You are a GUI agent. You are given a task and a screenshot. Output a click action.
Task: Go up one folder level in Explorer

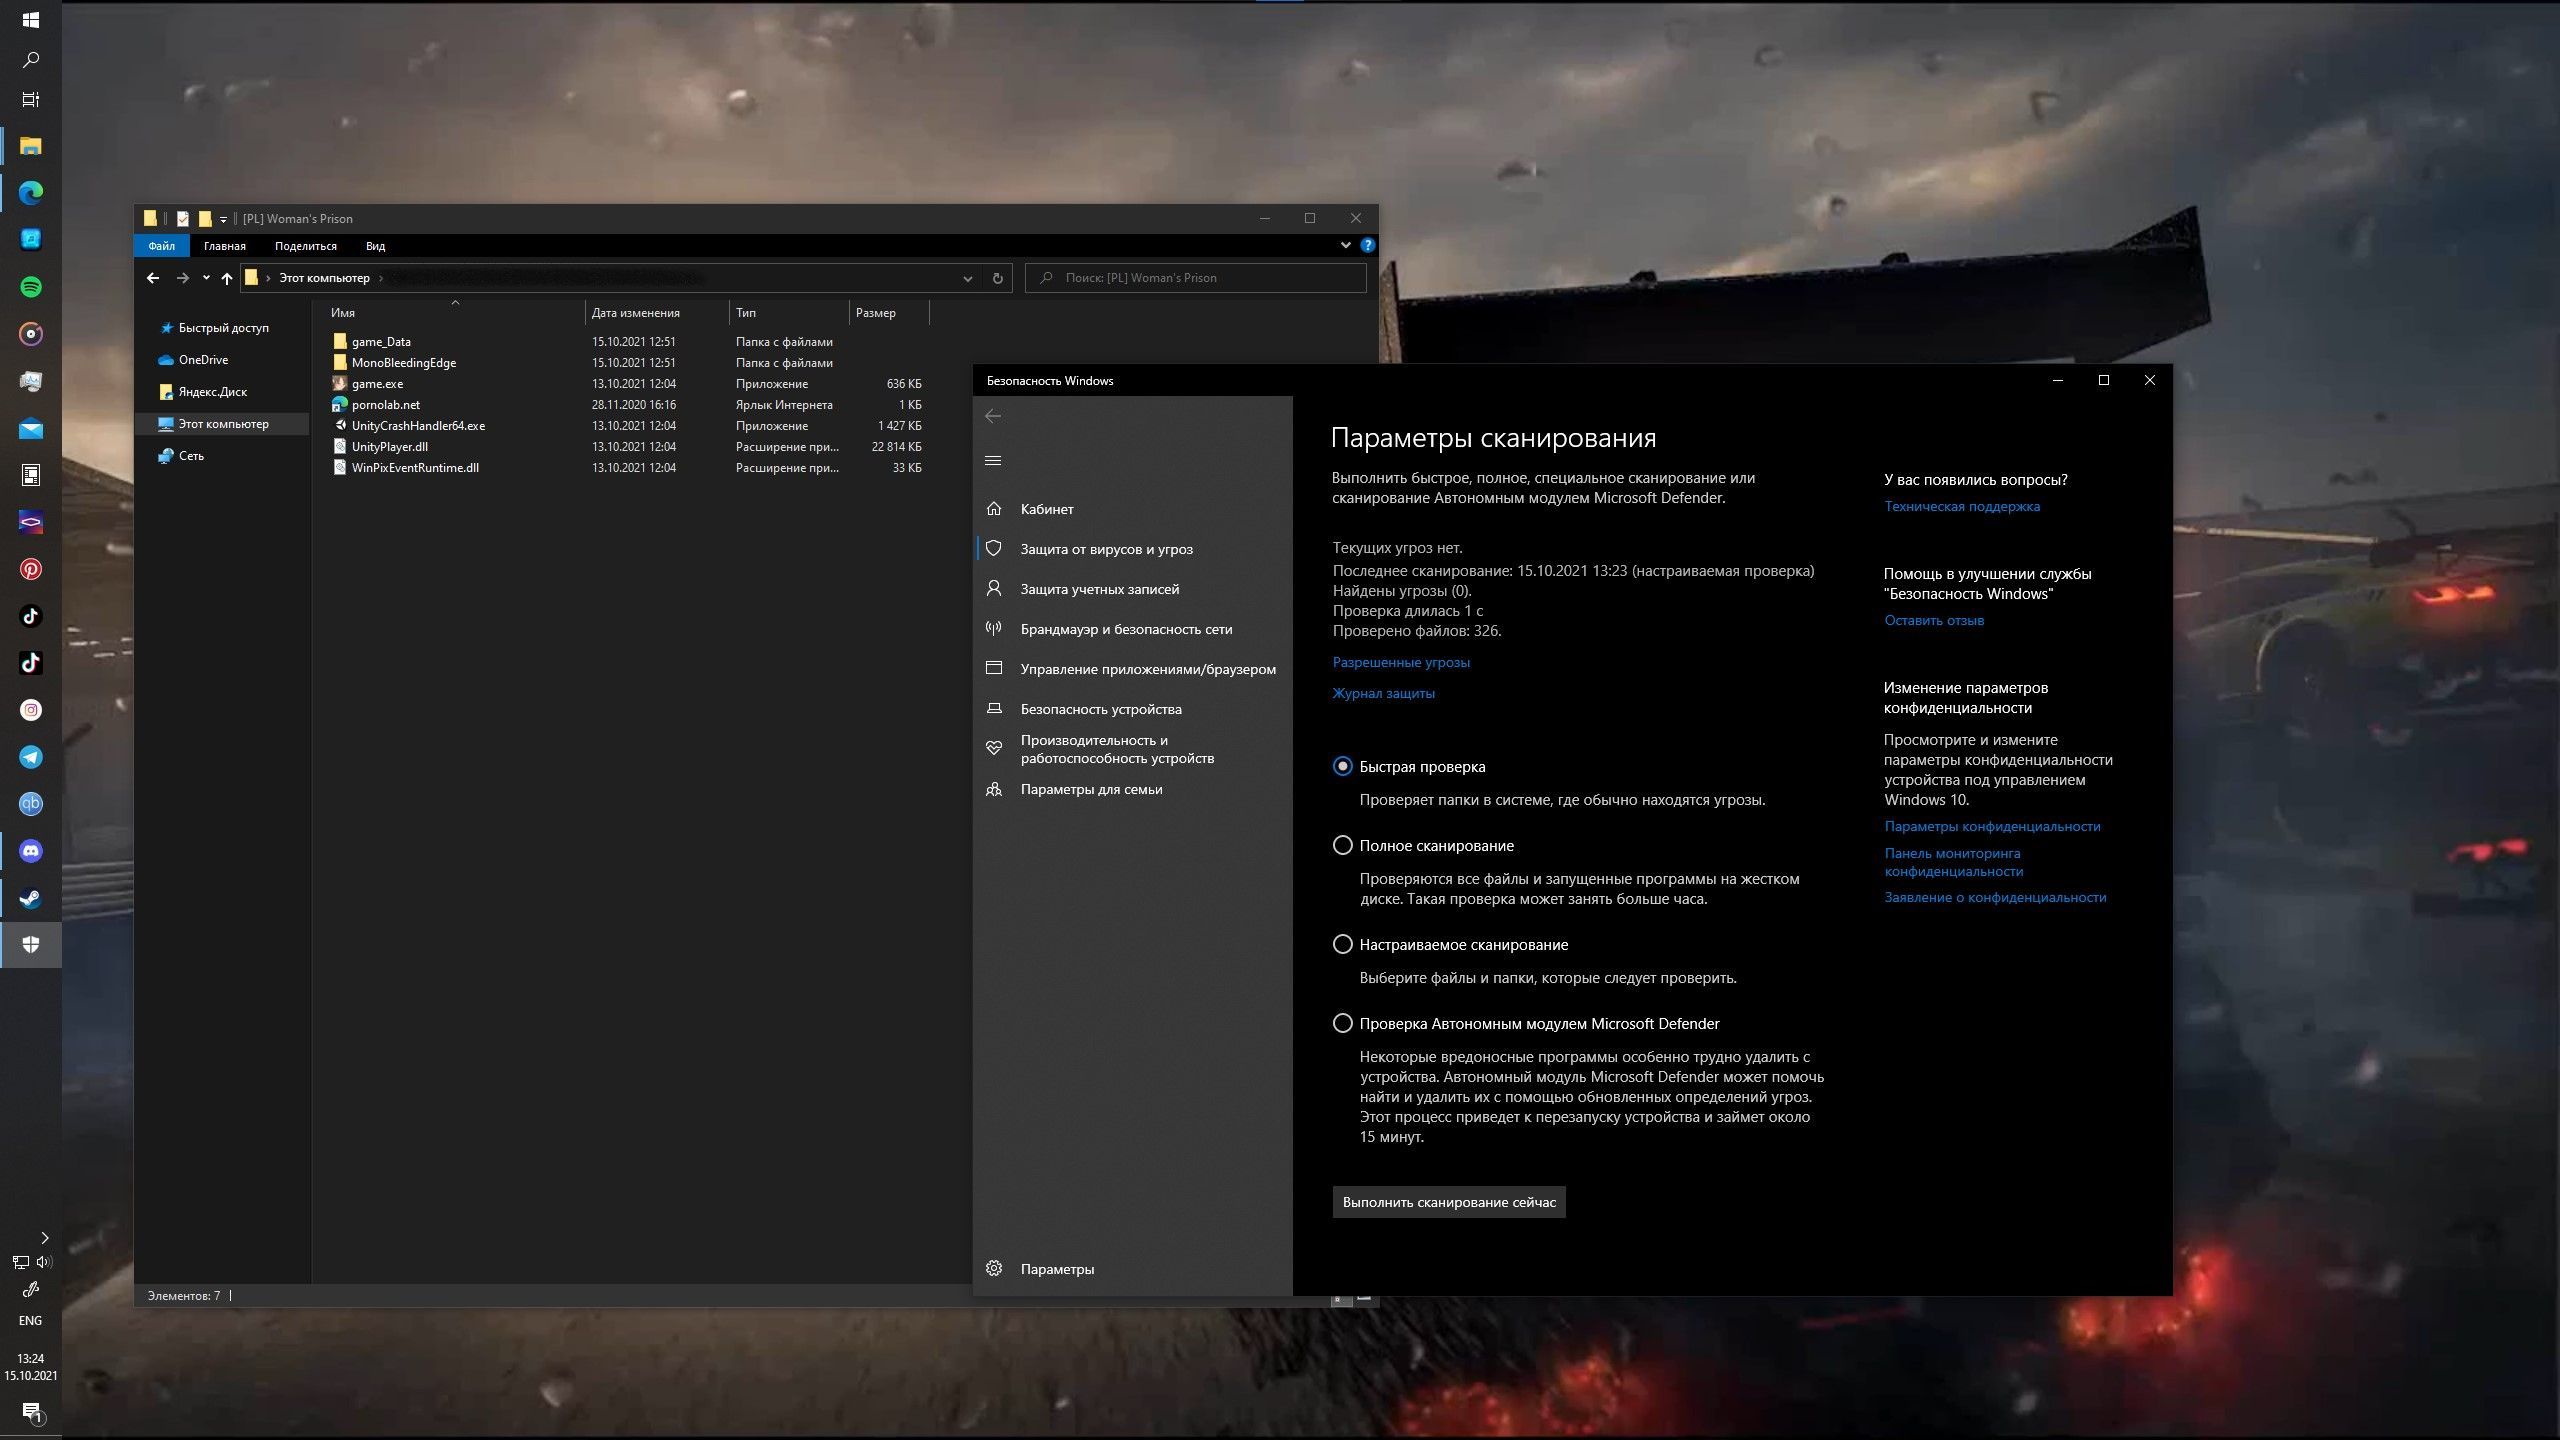point(227,278)
